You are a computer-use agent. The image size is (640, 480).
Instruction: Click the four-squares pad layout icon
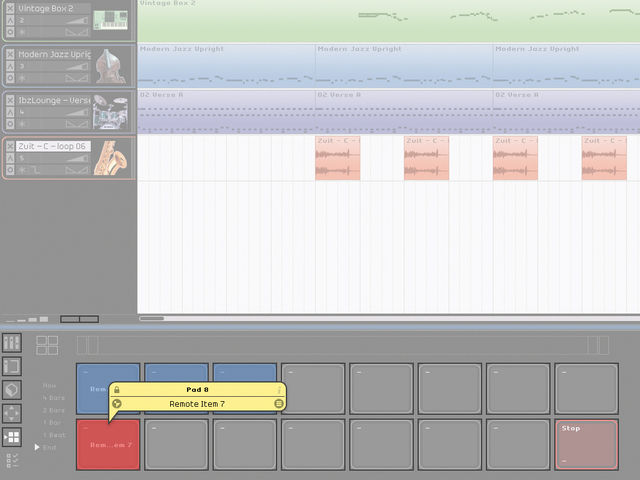click(47, 345)
